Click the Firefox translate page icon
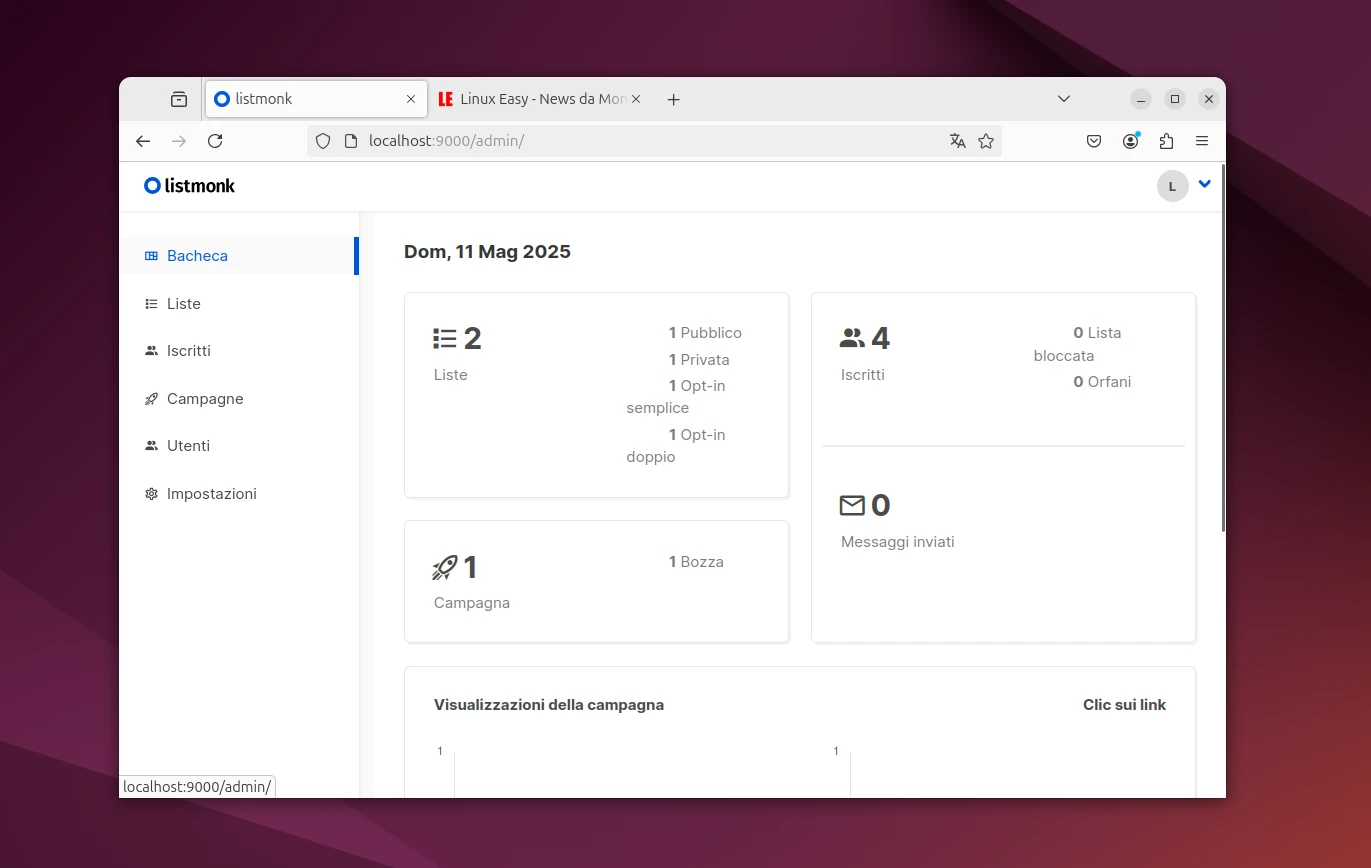This screenshot has width=1371, height=868. click(x=957, y=141)
